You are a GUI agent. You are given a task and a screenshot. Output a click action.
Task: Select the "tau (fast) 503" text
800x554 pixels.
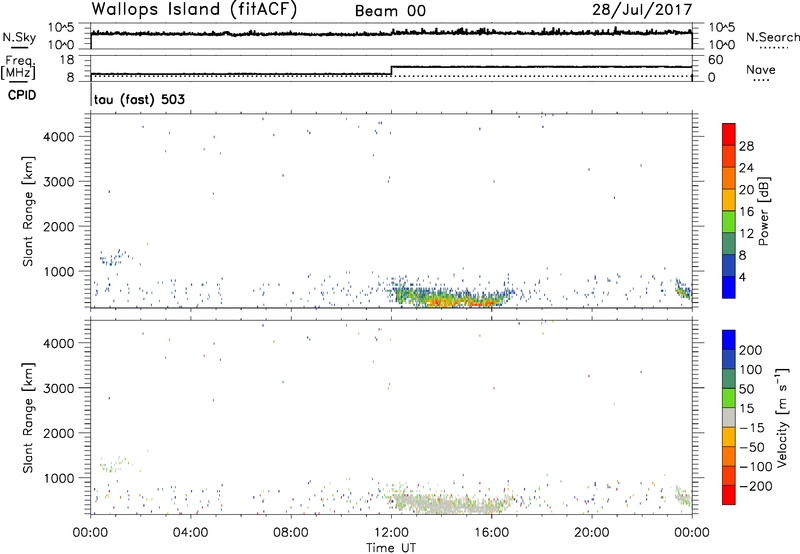tap(139, 99)
